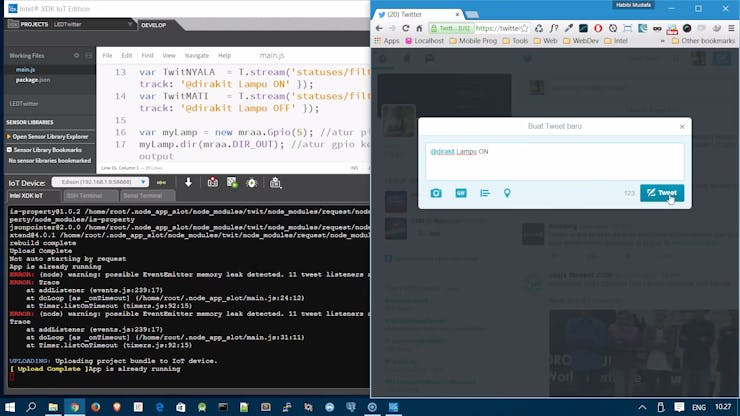Click the split-view icon beside Working Files
Image resolution: width=740 pixels, height=416 pixels.
[x=88, y=55]
